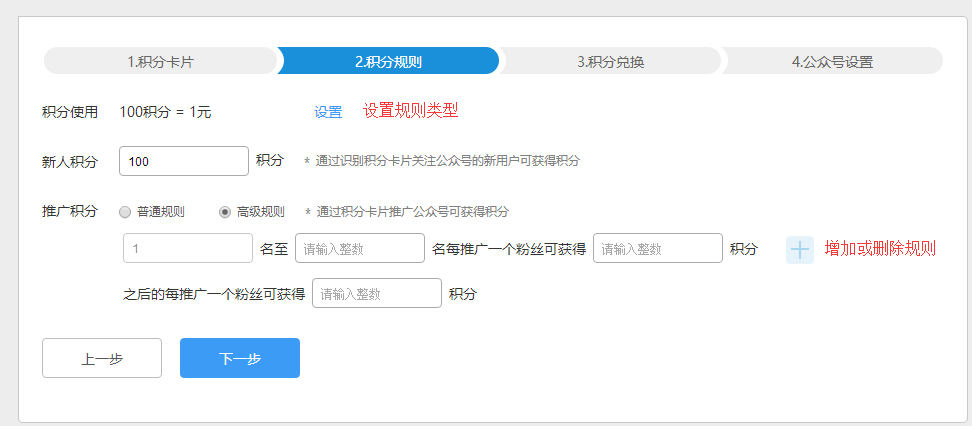Click the starting rank field containing 1
972x426 pixels.
(187, 249)
